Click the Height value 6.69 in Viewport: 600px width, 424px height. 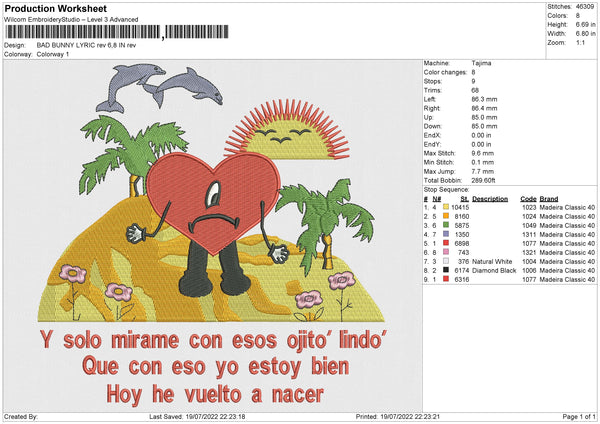coord(585,24)
